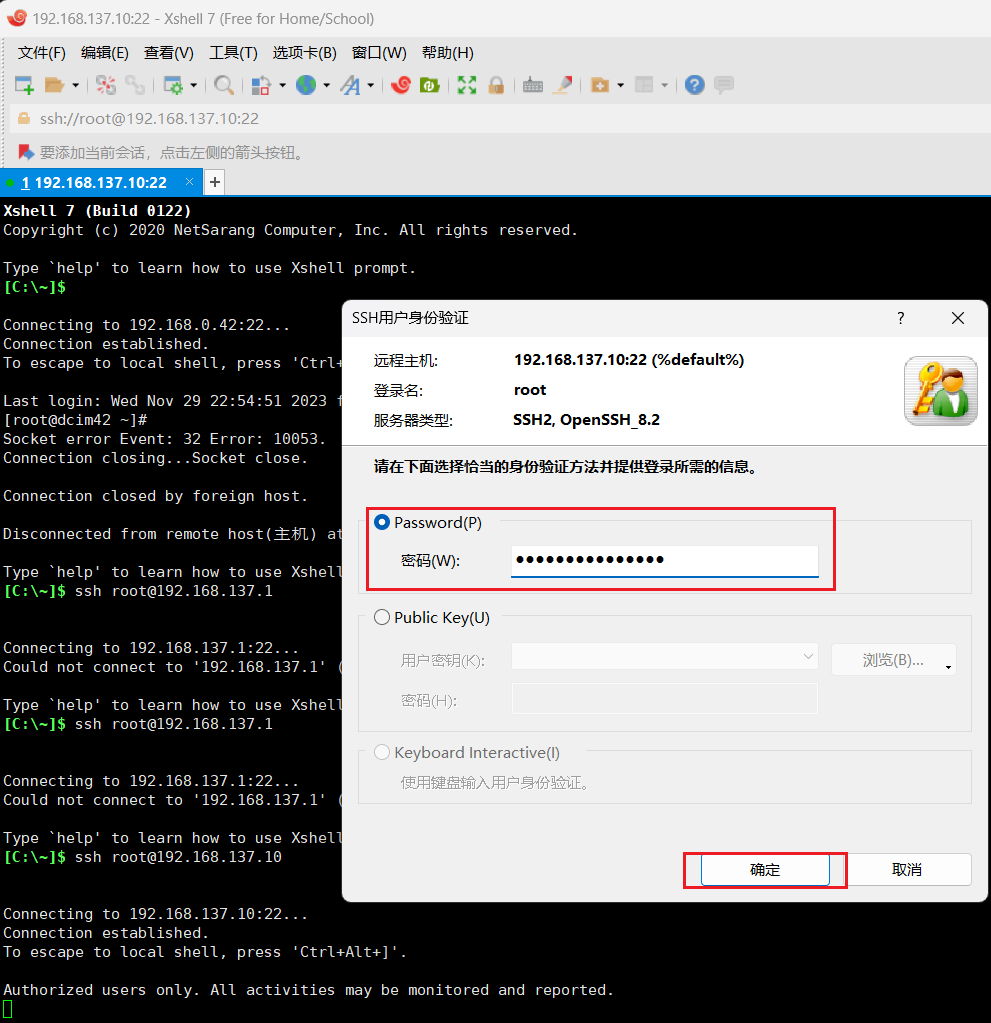
Task: Click the layout panes toolbar icon
Action: (x=644, y=85)
